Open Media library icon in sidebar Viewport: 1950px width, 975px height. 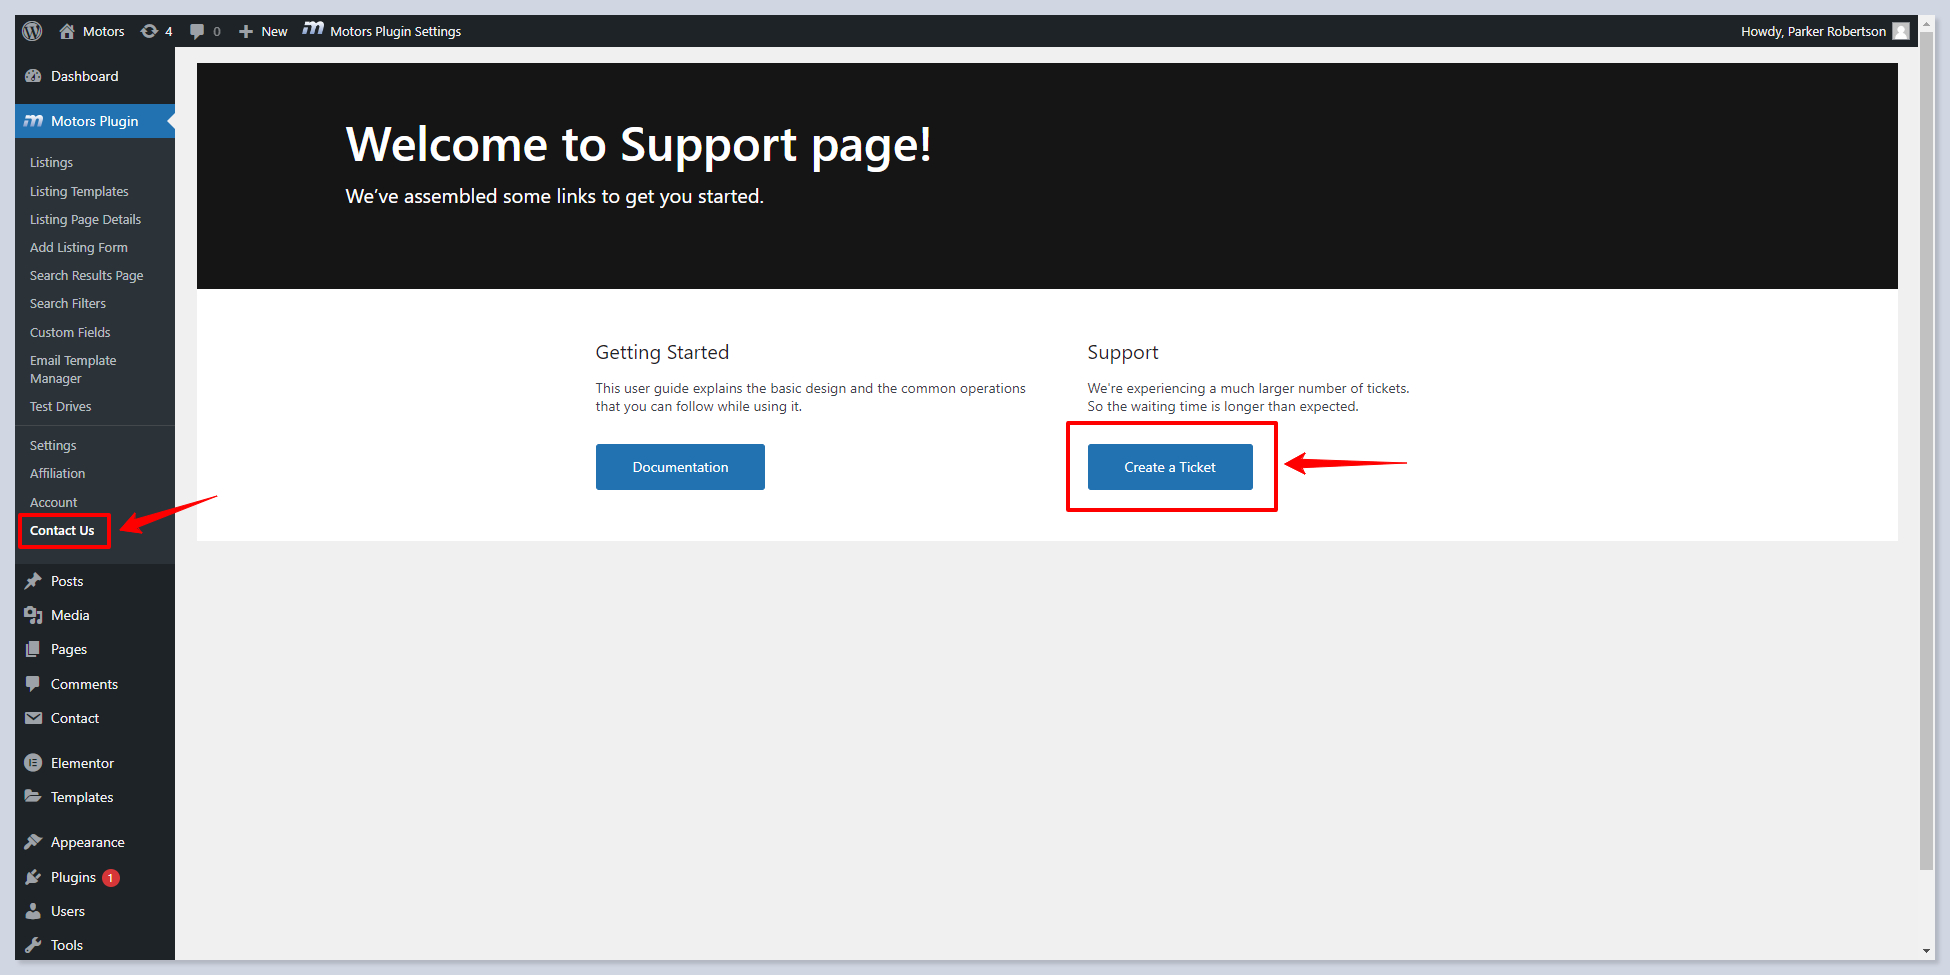point(33,615)
